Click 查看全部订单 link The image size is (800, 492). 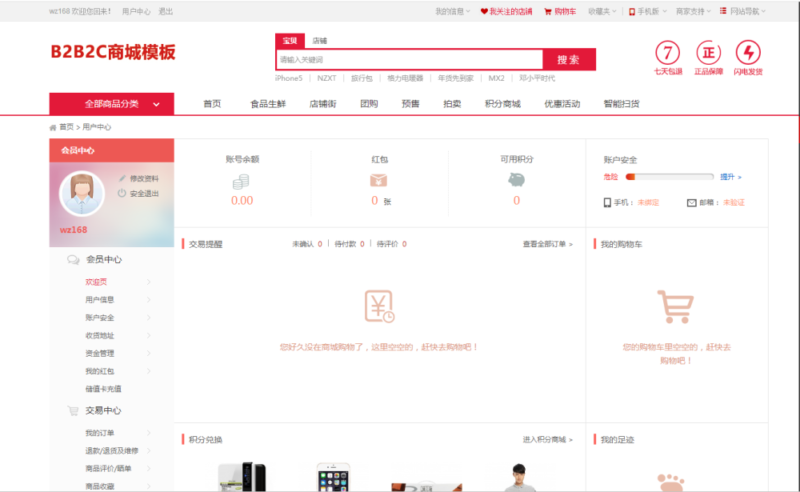(x=547, y=244)
